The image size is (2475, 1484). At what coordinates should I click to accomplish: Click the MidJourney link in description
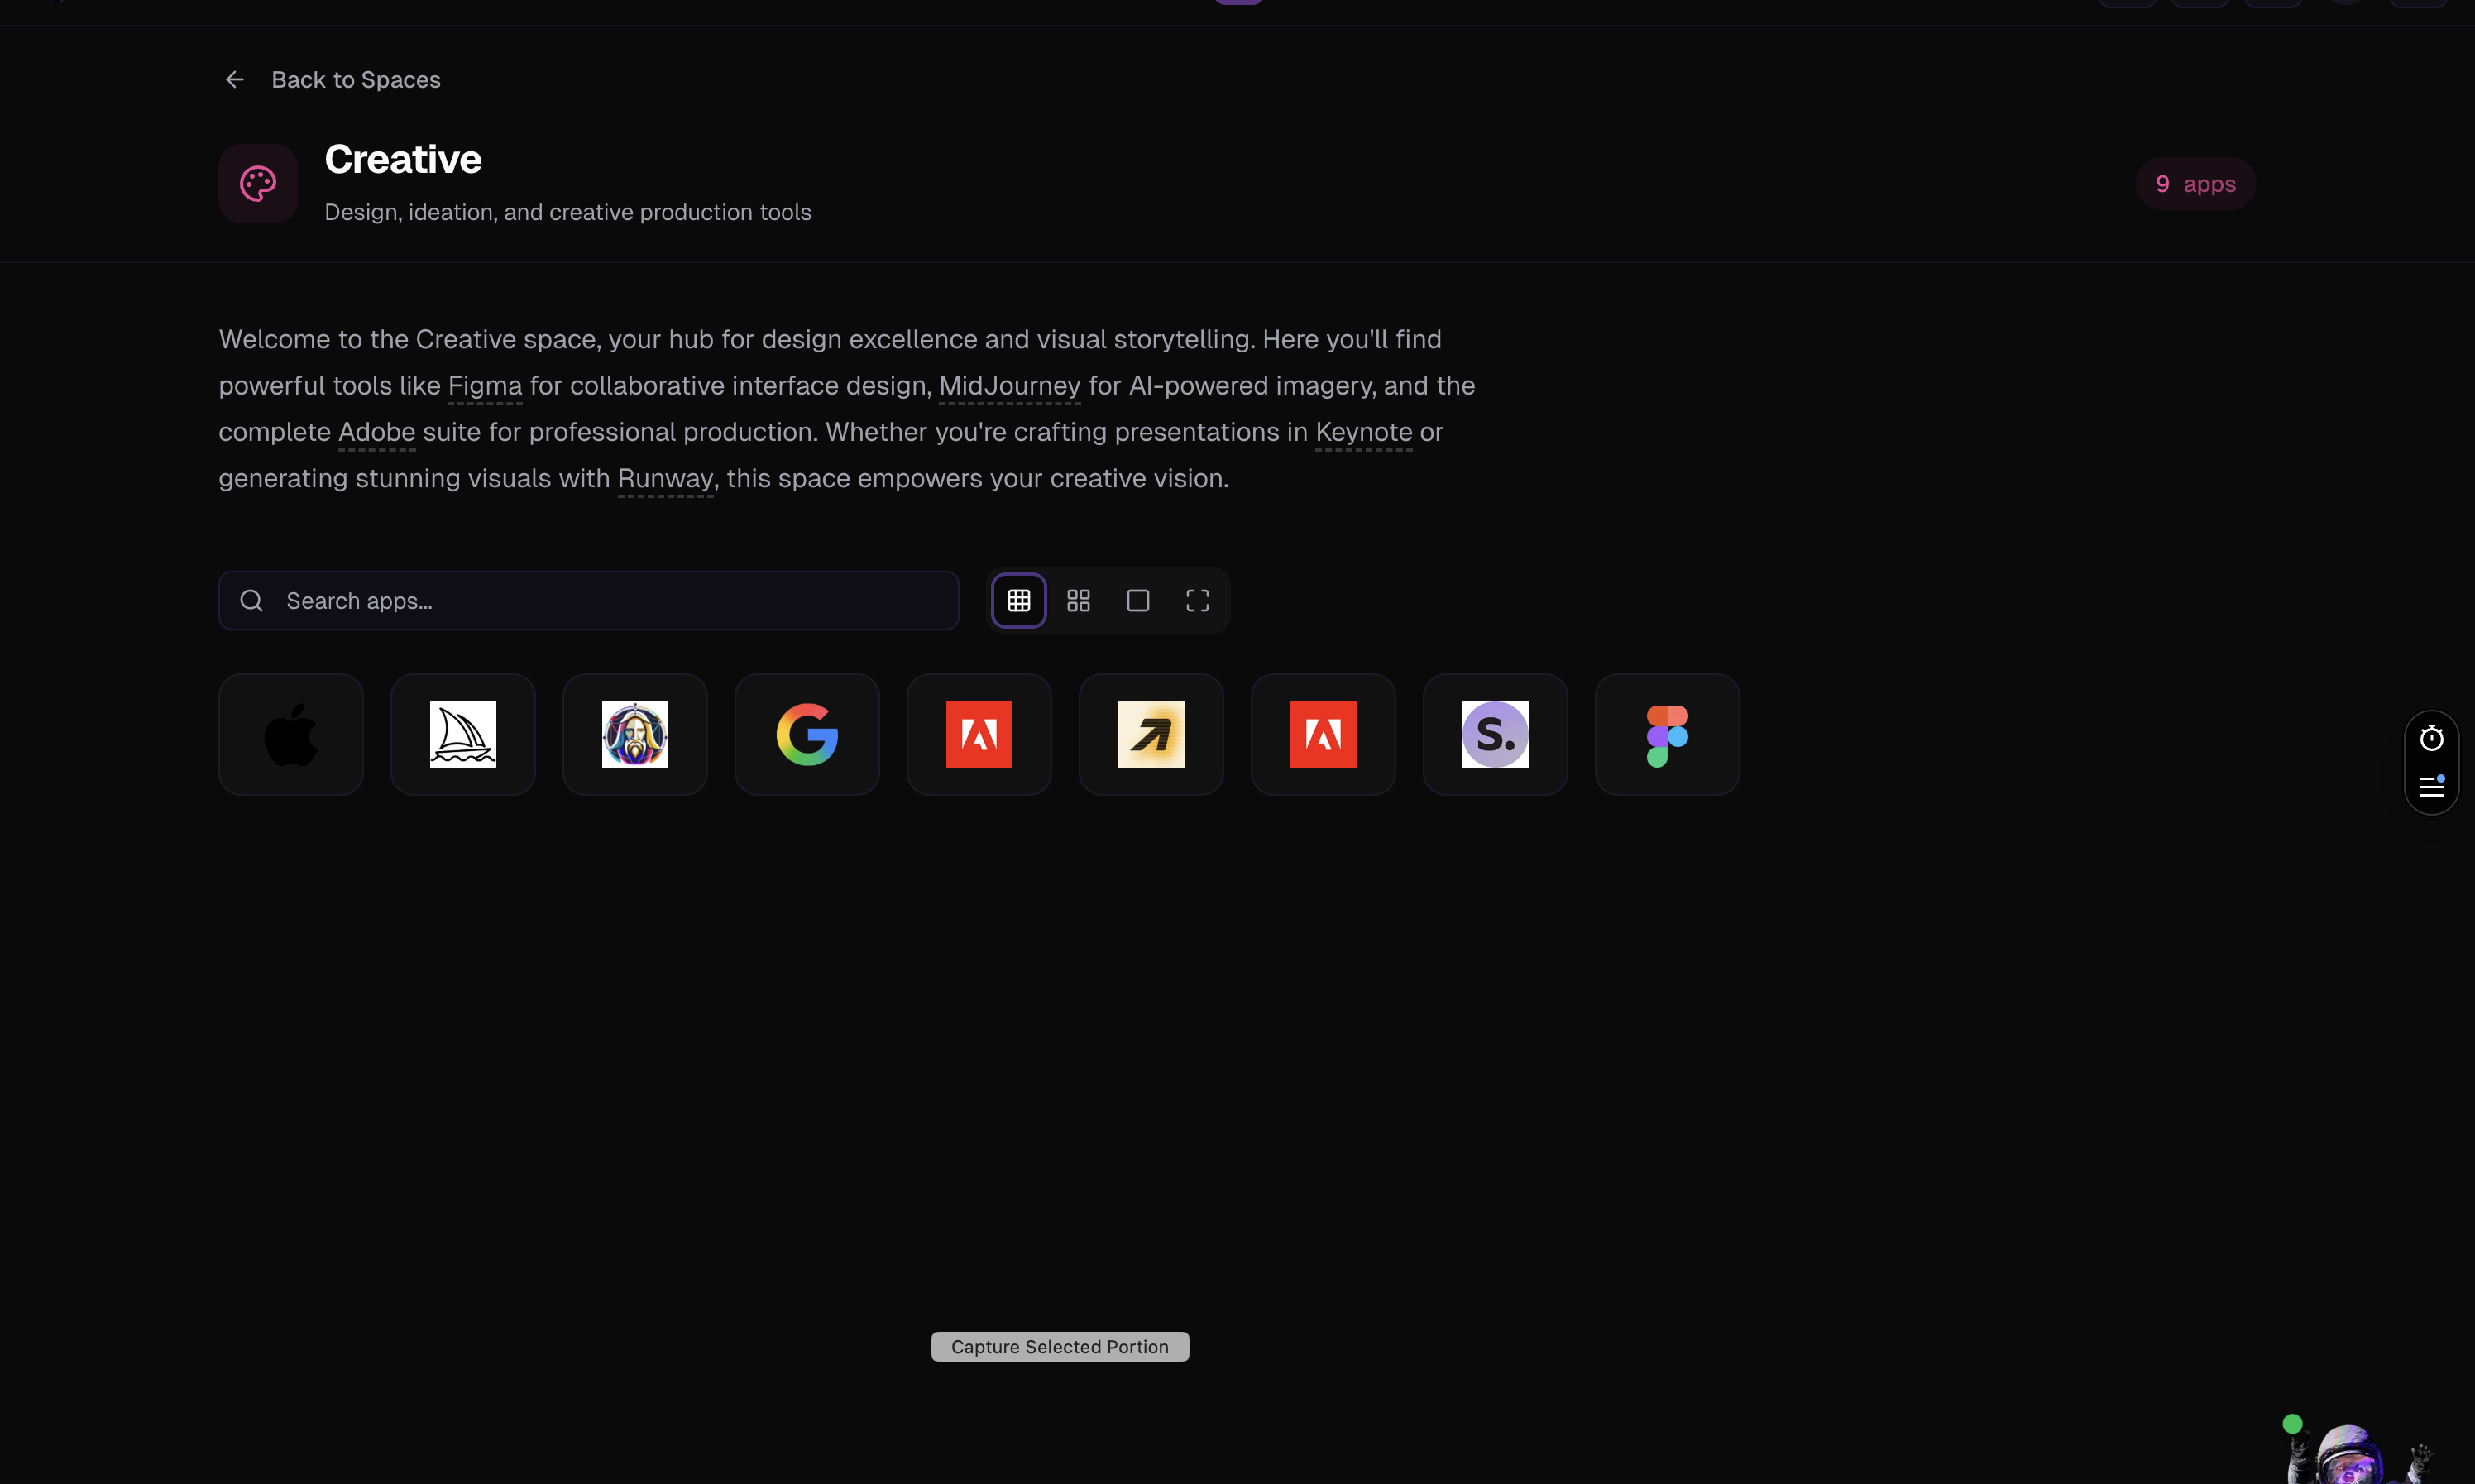point(1009,386)
